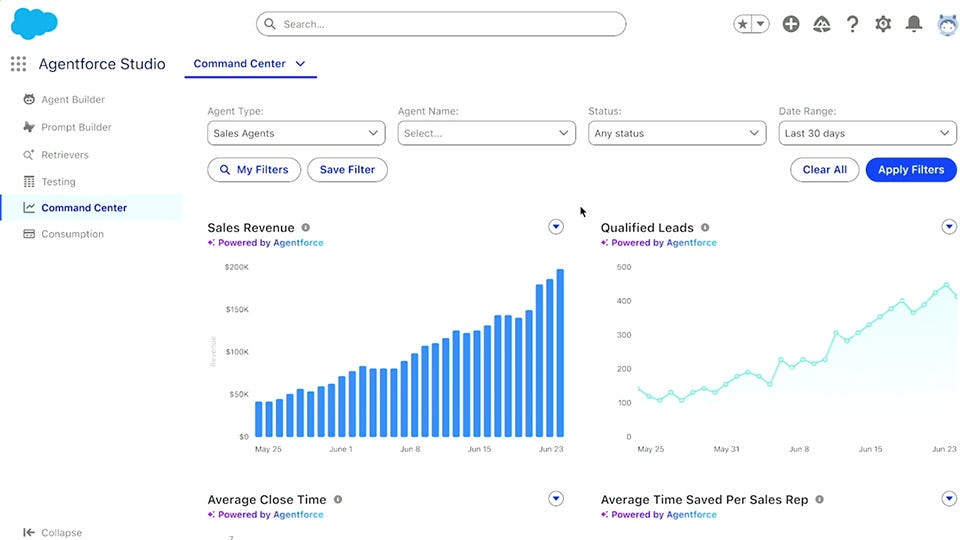The height and width of the screenshot is (540, 960).
Task: Click the Command Center chart icon
Action: [x=29, y=208]
